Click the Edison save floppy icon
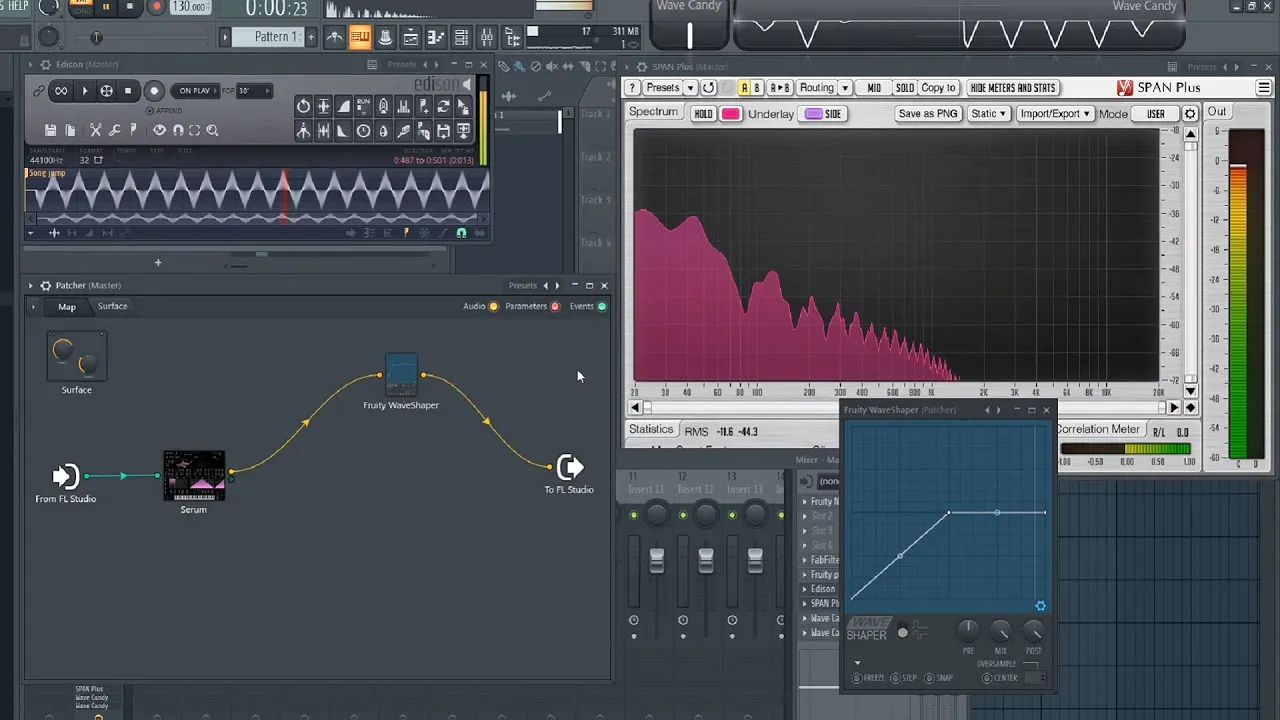Screen dimensions: 1280x720 (x=51, y=130)
